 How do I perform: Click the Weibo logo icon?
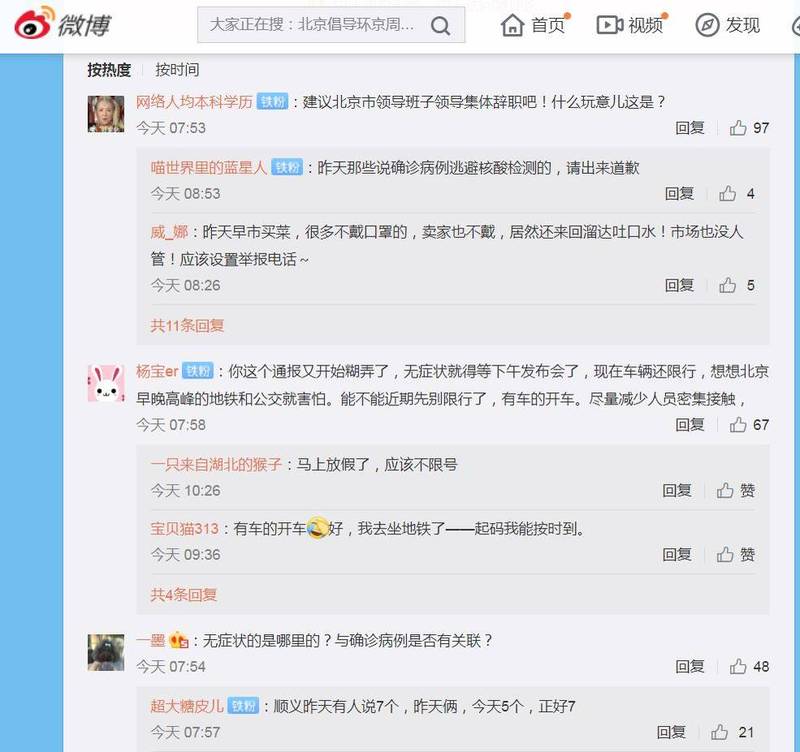point(34,22)
